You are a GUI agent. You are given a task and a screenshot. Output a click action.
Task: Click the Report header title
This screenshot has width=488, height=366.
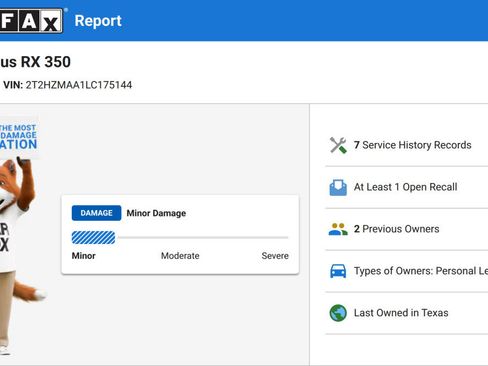coord(98,21)
